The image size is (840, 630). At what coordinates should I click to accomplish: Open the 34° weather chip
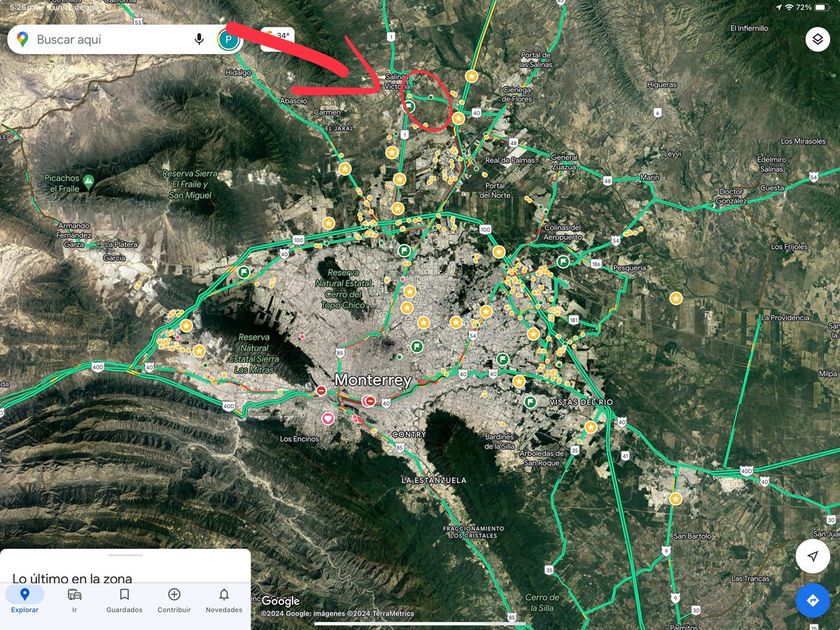[277, 36]
